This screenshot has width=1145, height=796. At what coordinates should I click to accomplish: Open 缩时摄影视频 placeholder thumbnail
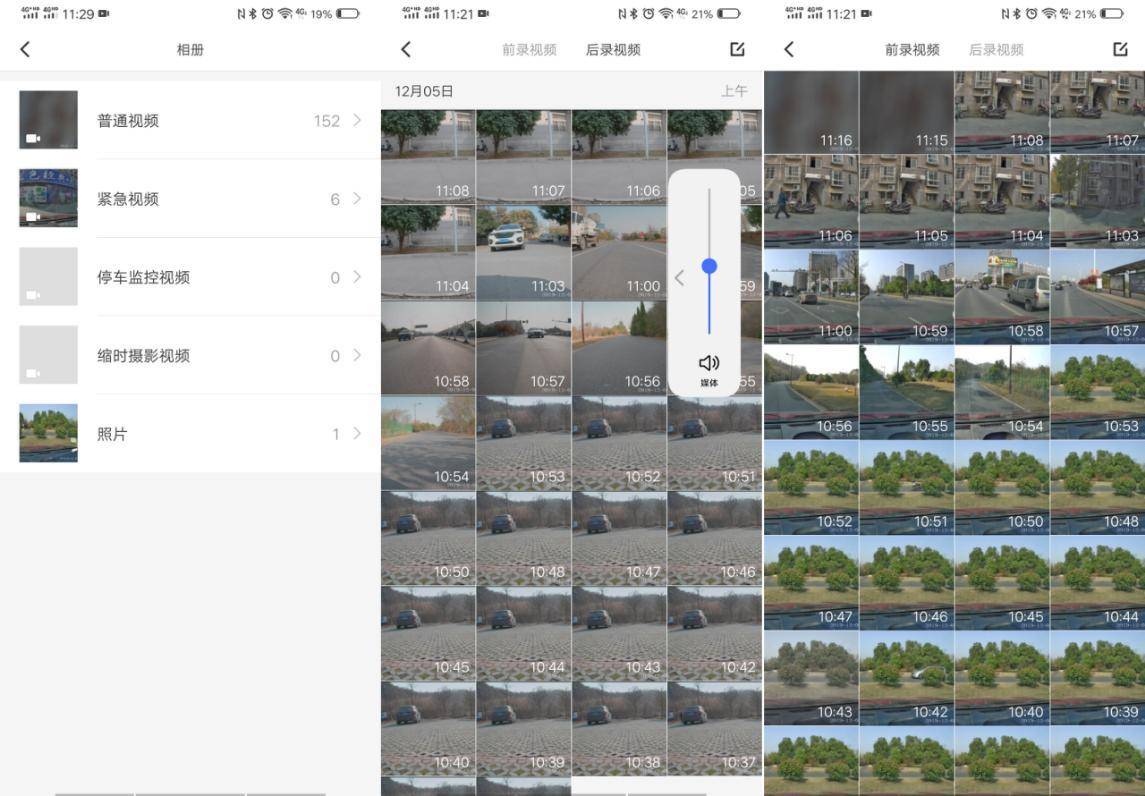[x=48, y=355]
